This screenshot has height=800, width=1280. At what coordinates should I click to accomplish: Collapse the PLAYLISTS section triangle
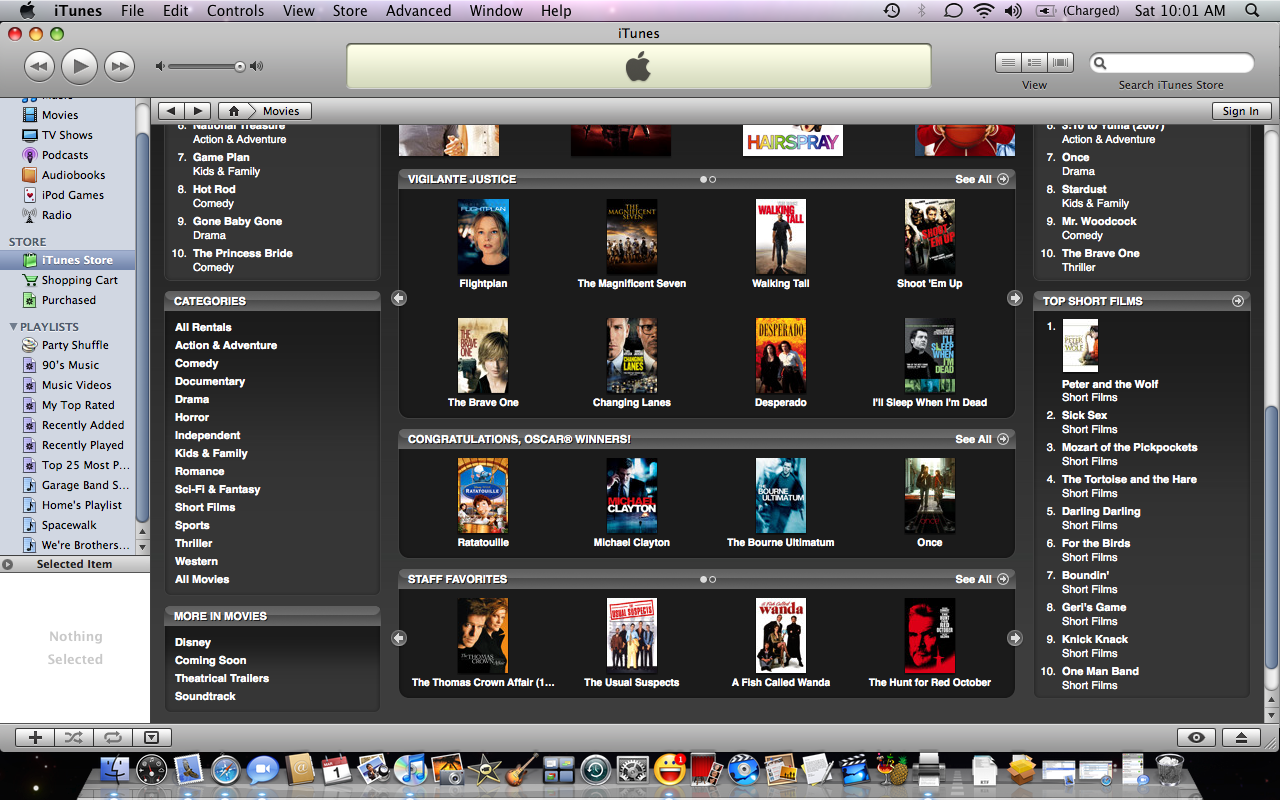pos(13,327)
